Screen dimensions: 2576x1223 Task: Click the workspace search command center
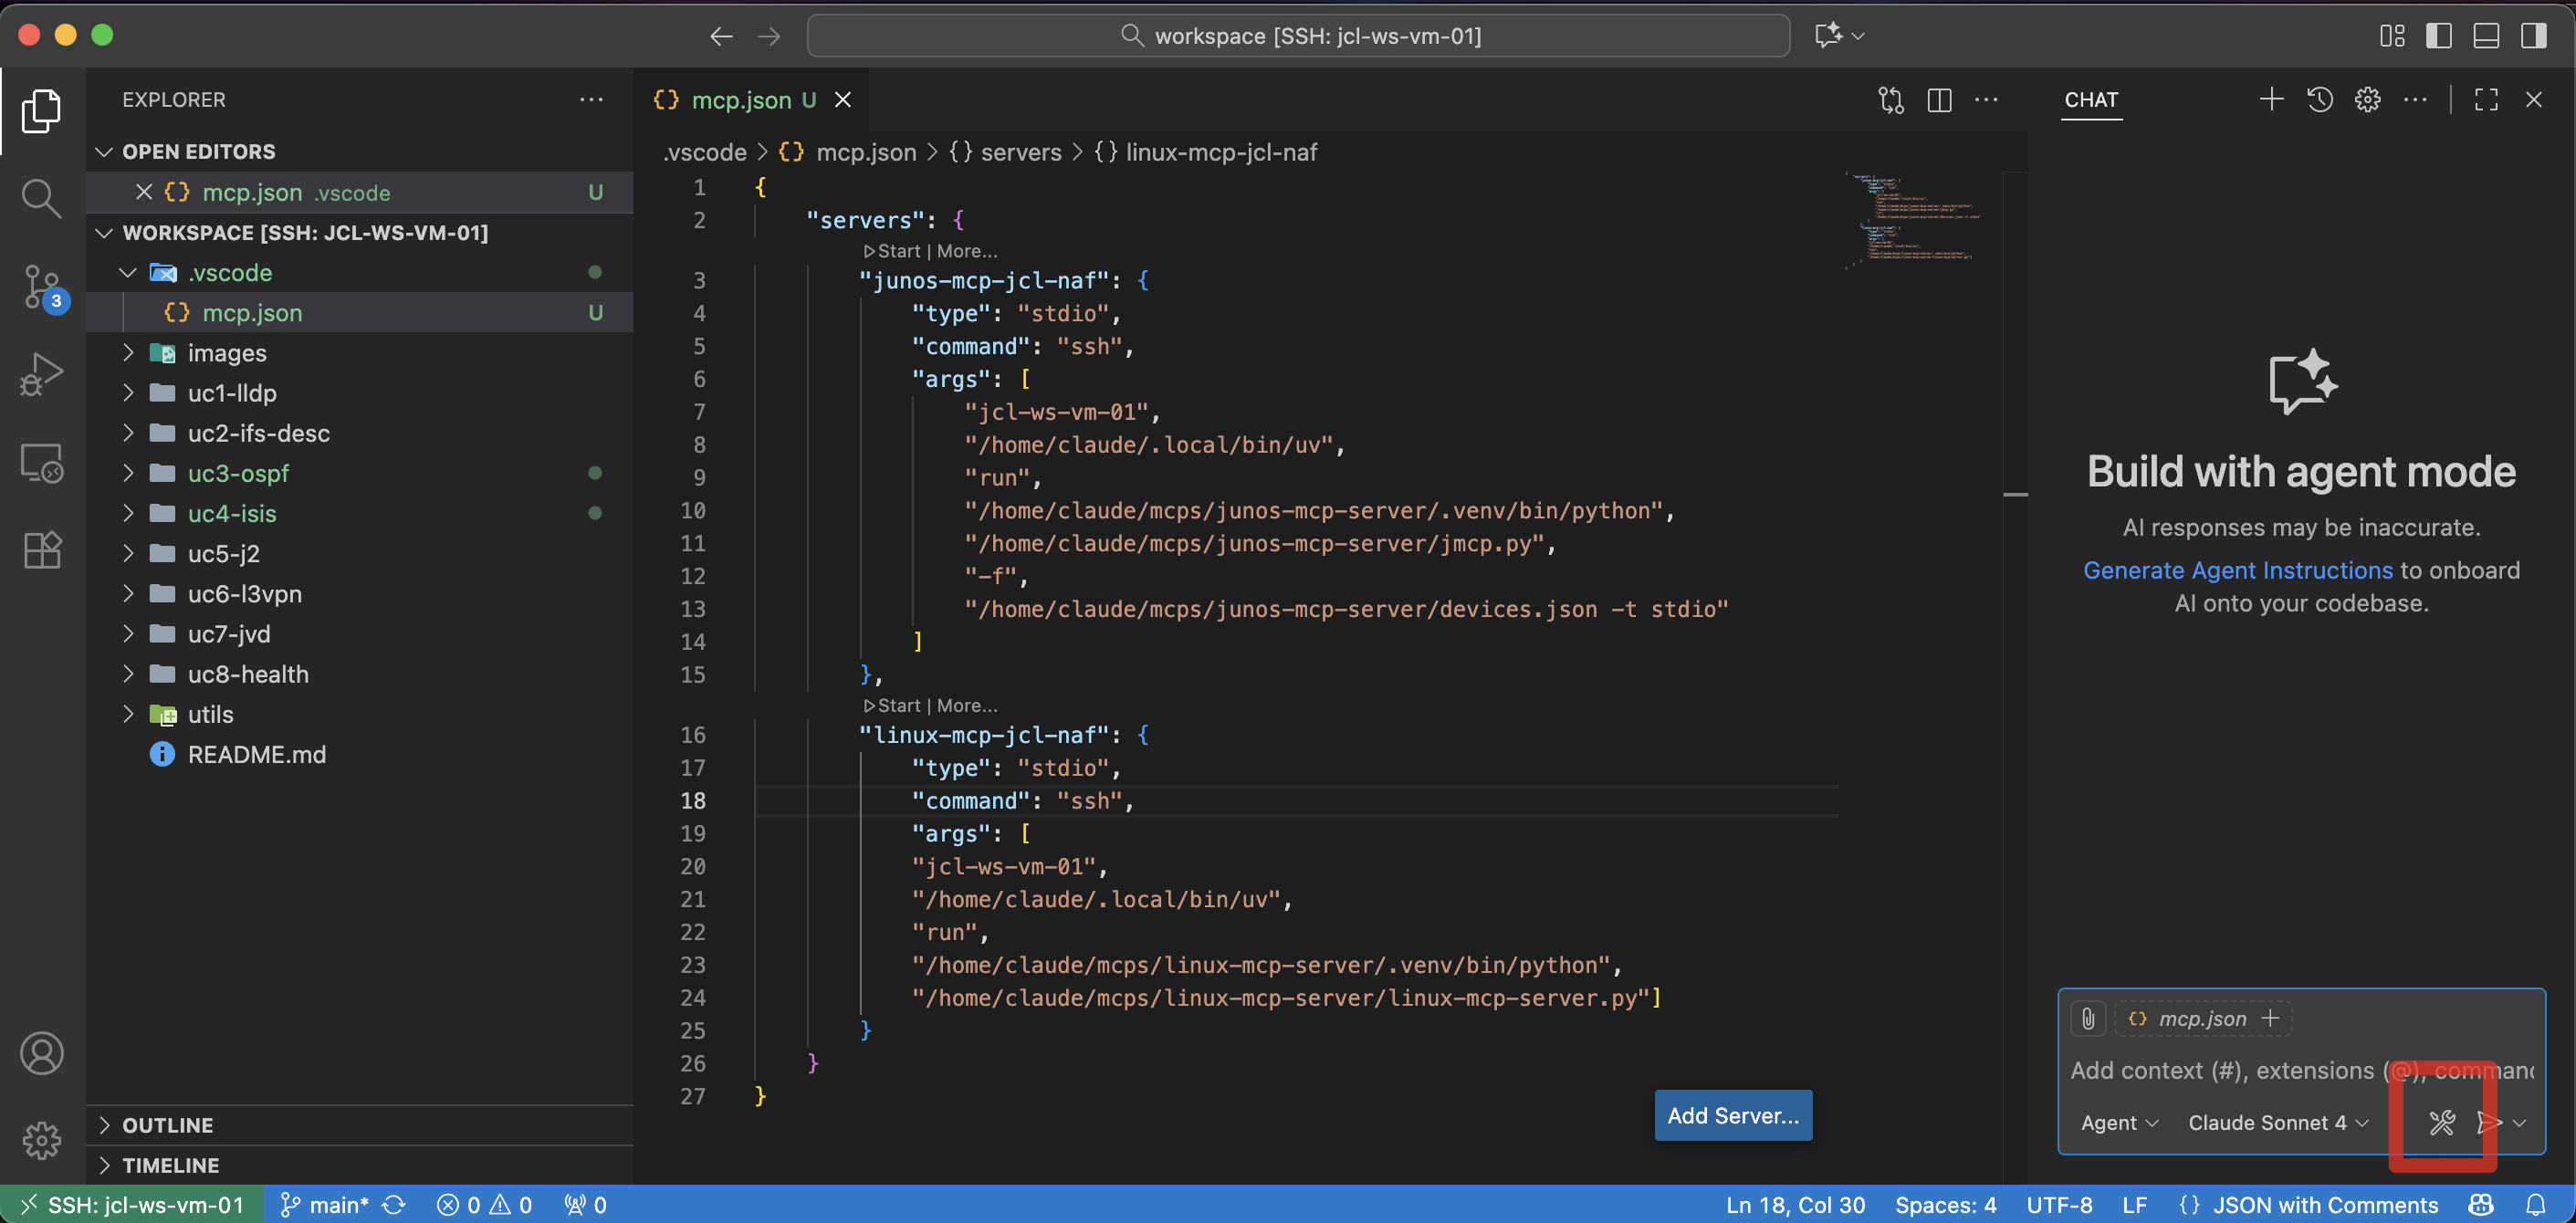[1298, 36]
